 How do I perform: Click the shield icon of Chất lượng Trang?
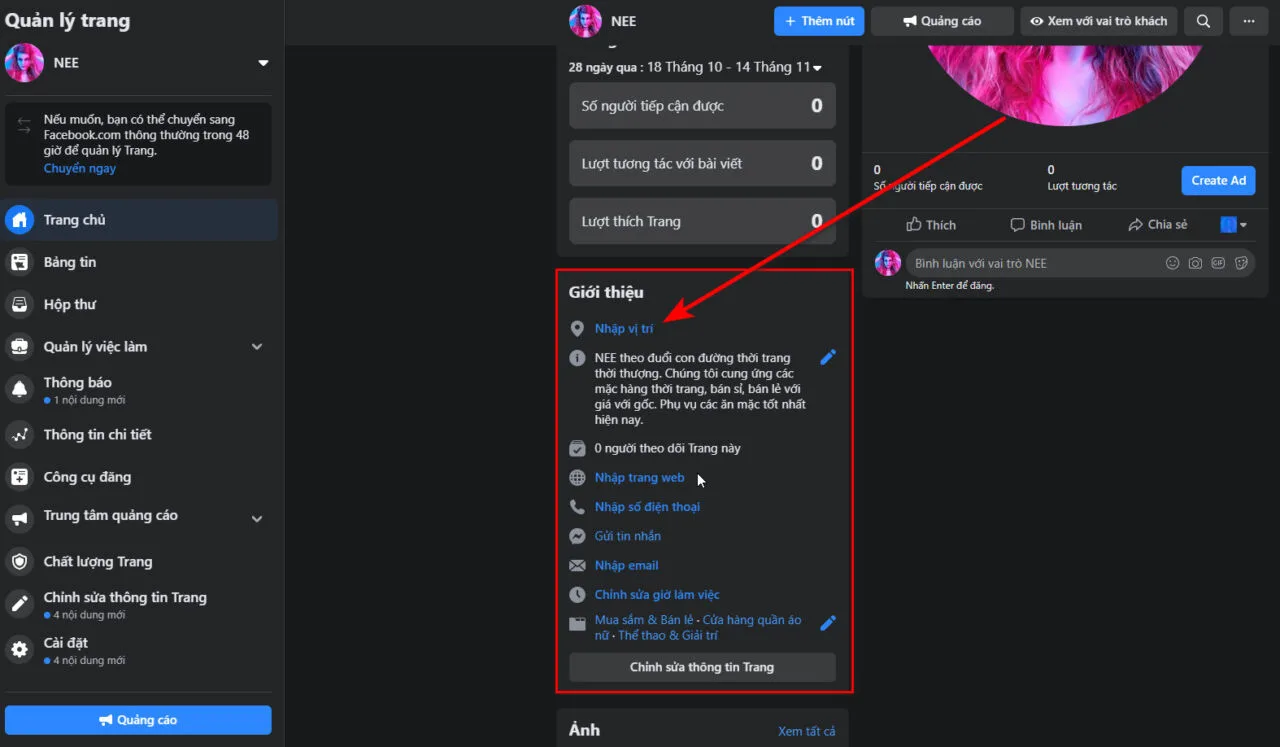(x=20, y=562)
